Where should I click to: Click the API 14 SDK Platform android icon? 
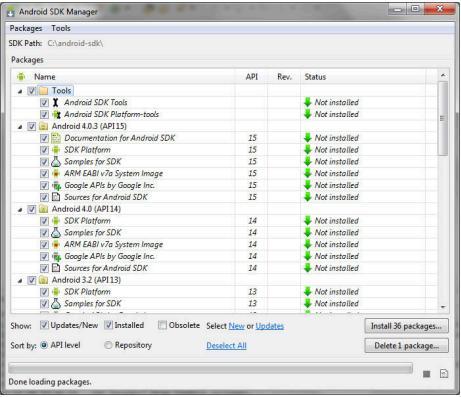pos(56,221)
